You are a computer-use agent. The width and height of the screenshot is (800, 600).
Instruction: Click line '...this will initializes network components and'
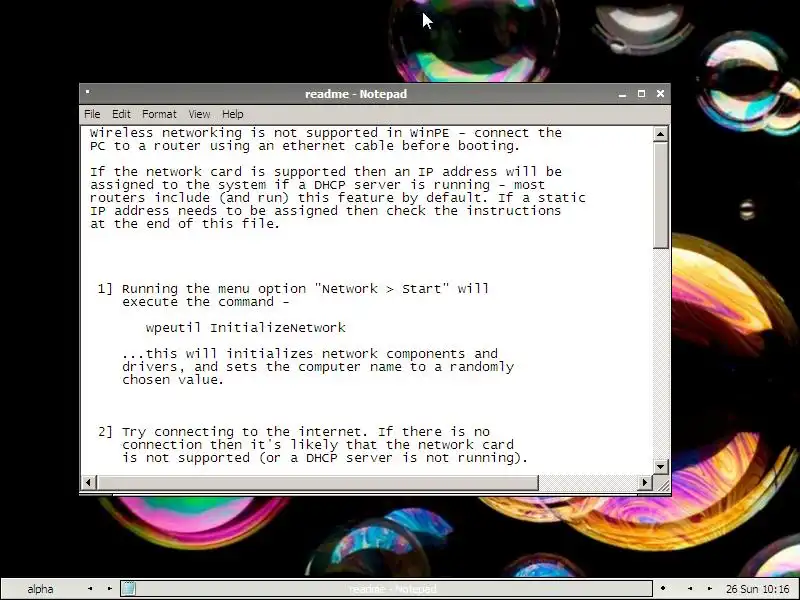[310, 354]
